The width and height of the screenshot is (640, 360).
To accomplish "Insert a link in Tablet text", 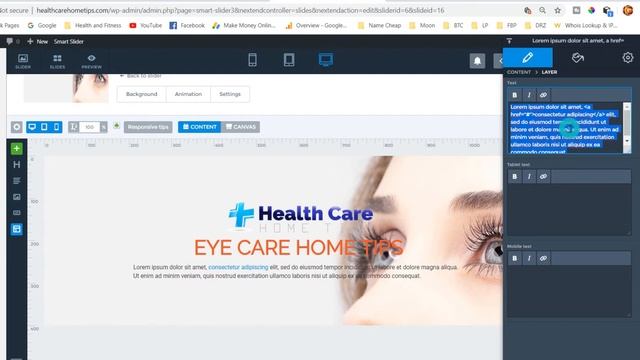I will (543, 176).
